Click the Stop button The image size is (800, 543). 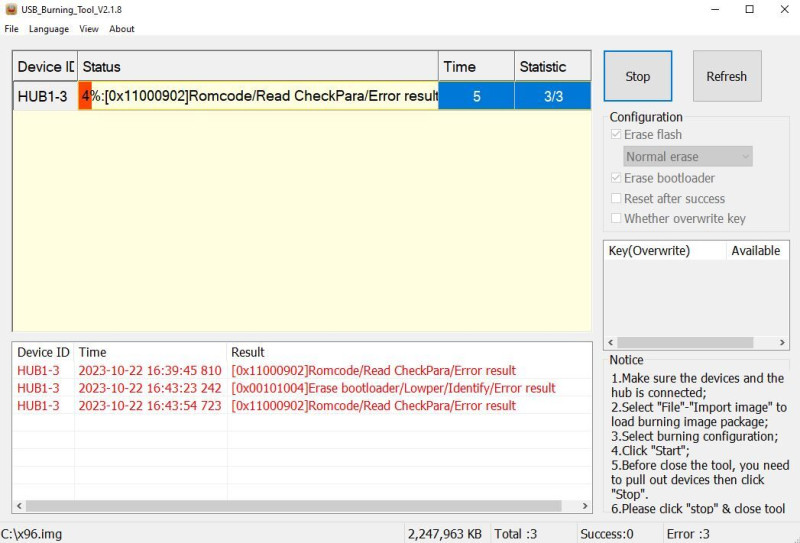point(638,76)
